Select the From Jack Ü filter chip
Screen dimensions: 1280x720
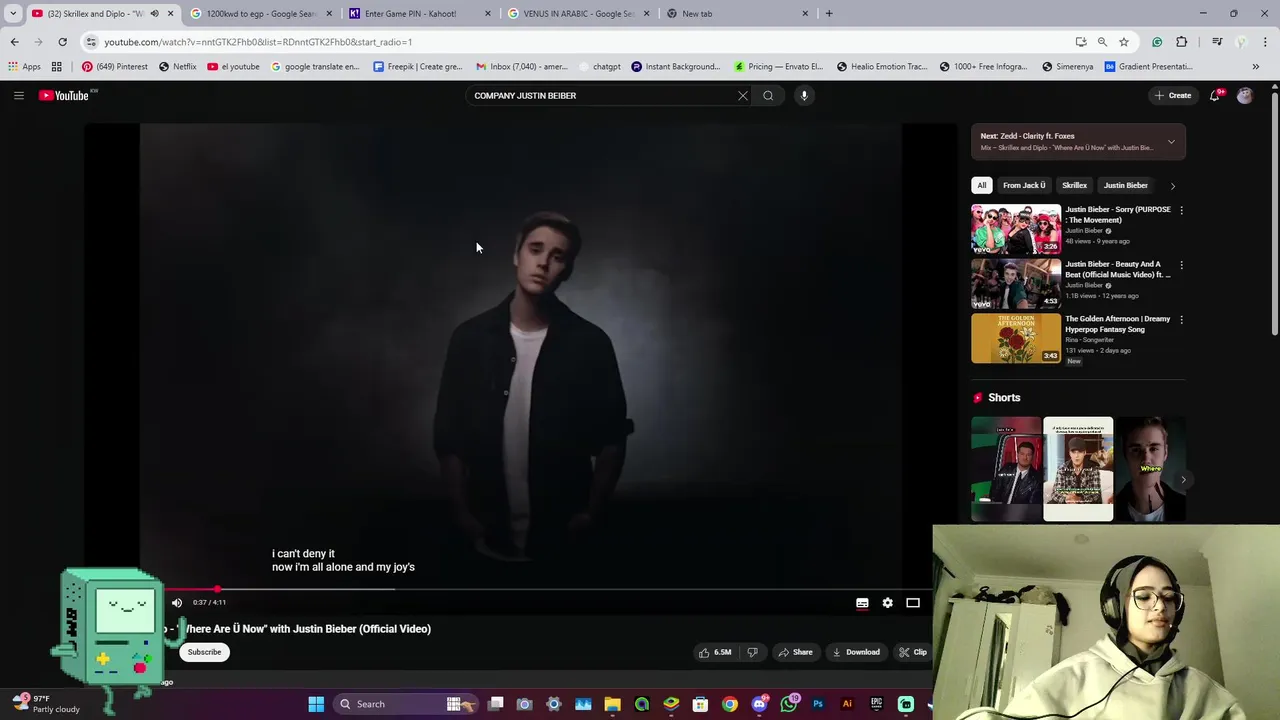click(x=1024, y=185)
